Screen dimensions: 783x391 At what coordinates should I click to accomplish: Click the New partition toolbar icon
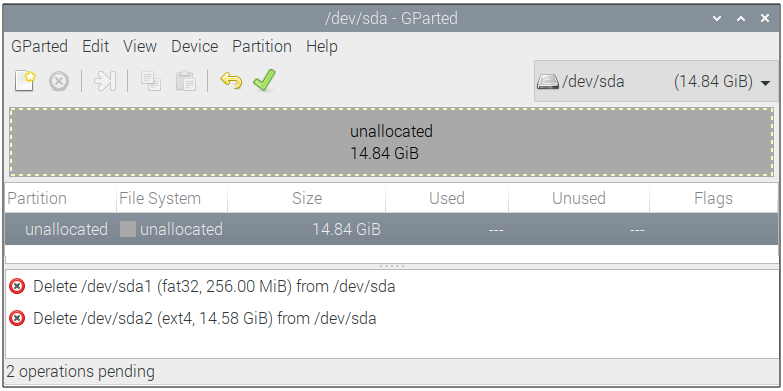point(25,81)
